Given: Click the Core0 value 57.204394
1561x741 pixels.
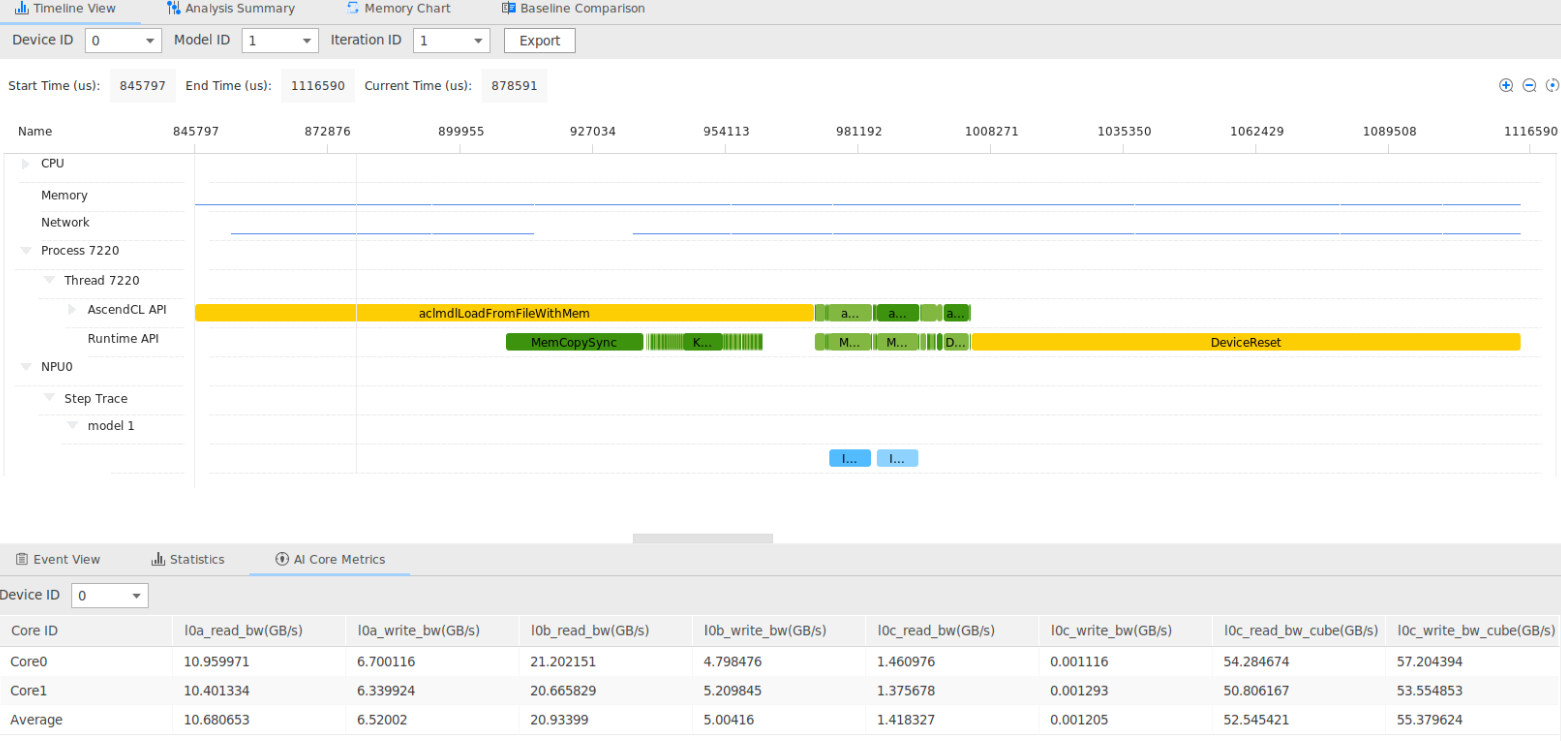Looking at the screenshot, I should [x=1431, y=662].
